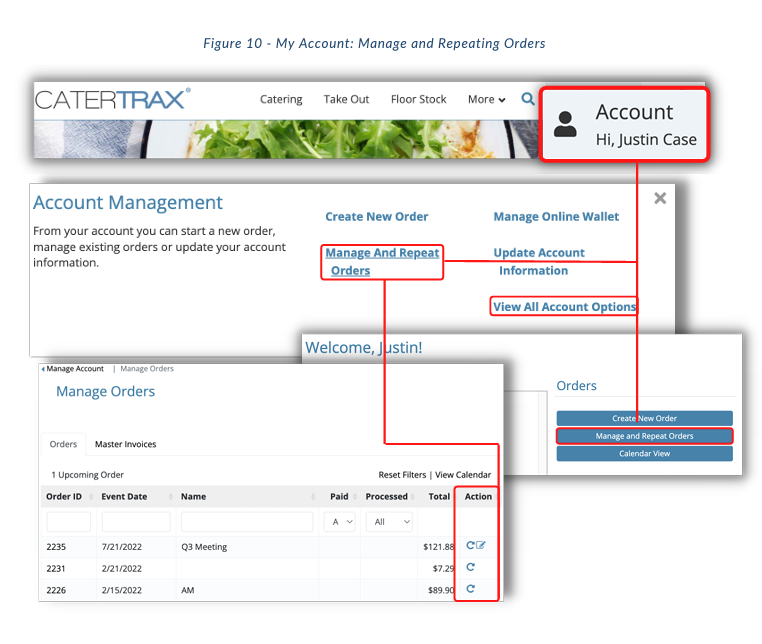Switch to the Master Invoices tab
762x644 pixels.
tap(125, 444)
